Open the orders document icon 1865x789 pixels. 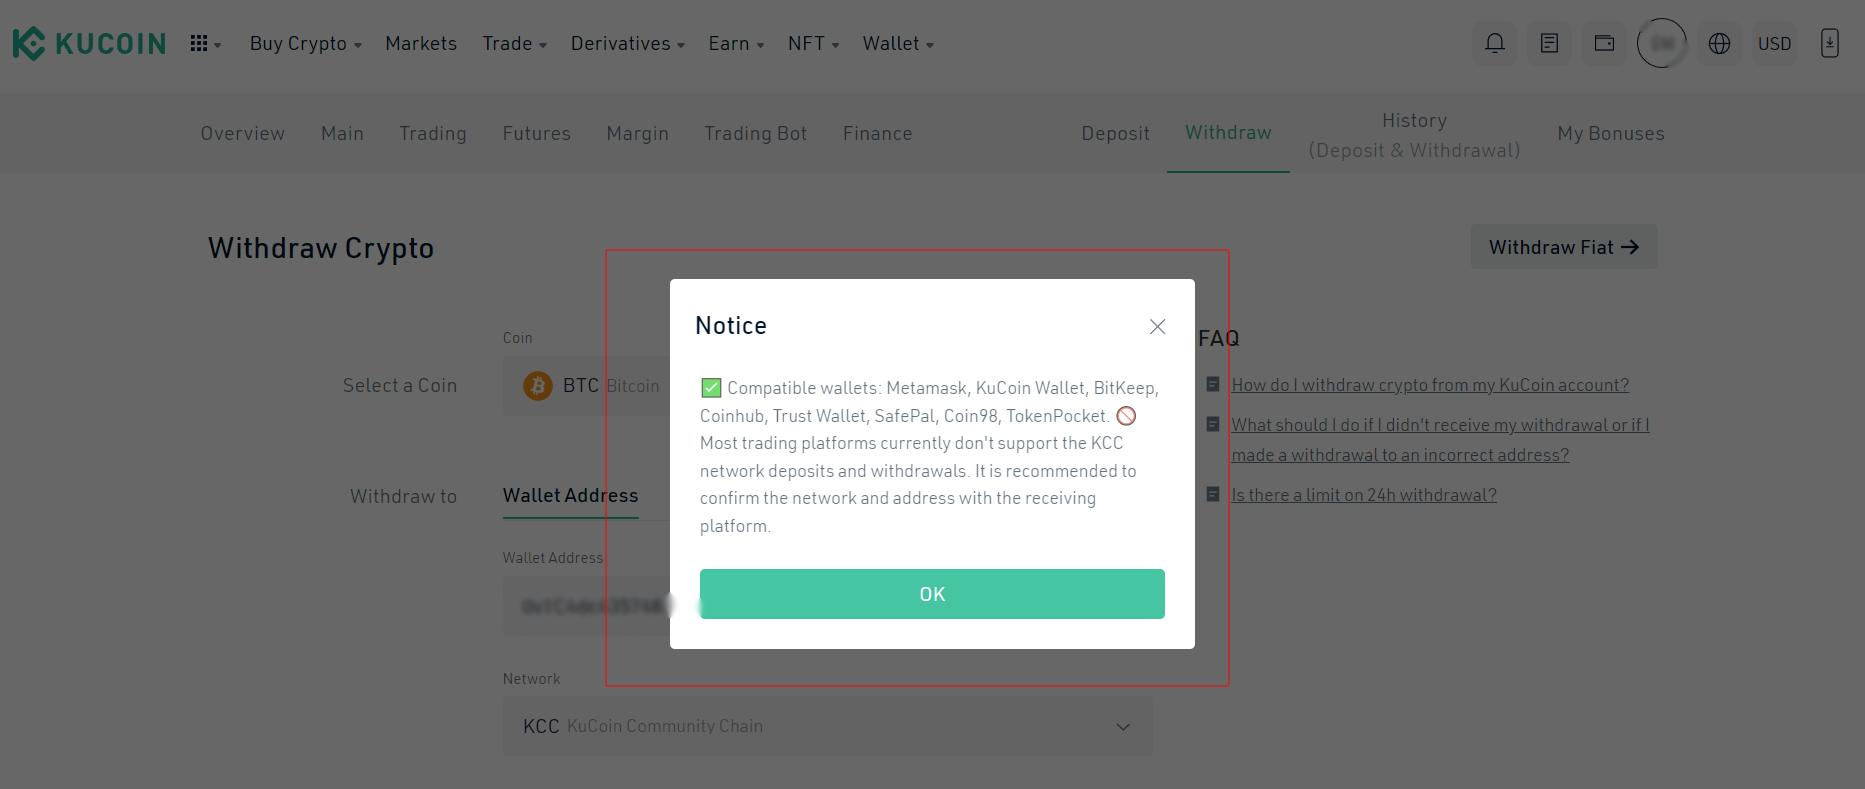[x=1549, y=44]
